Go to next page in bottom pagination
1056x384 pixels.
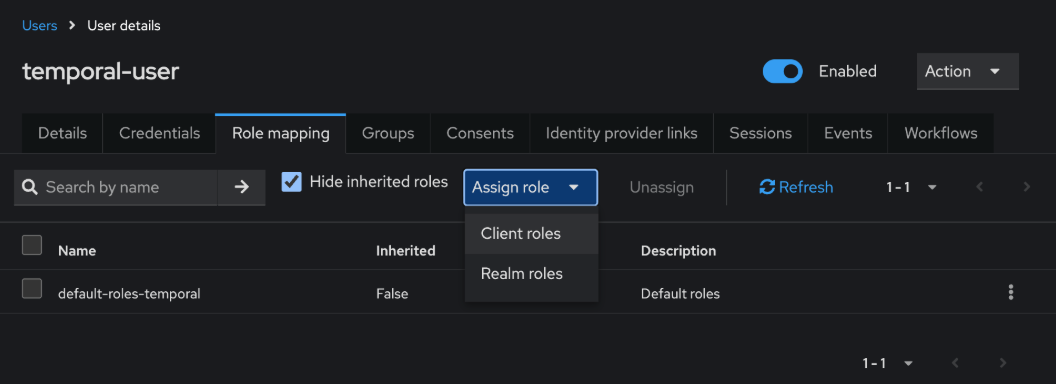tap(1003, 363)
